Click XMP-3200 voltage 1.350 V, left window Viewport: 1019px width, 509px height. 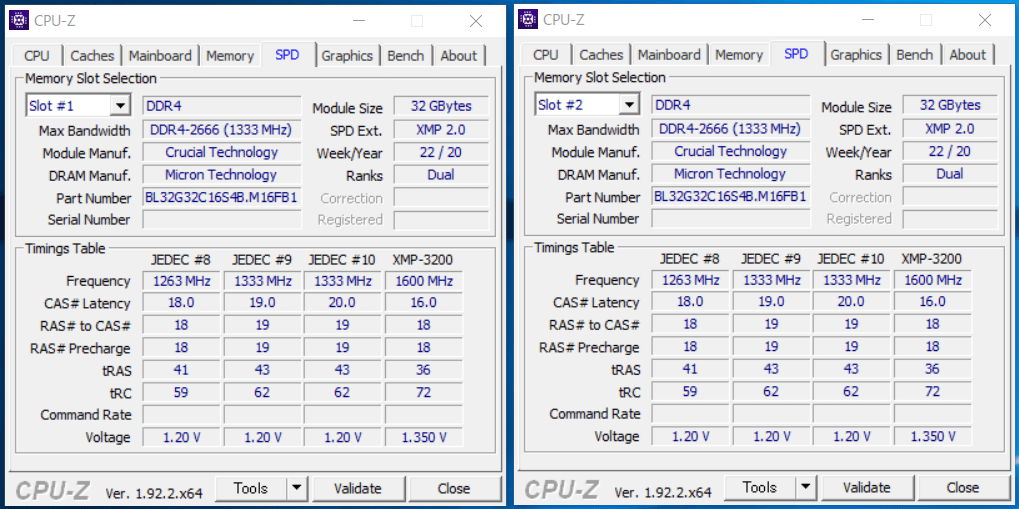(424, 437)
